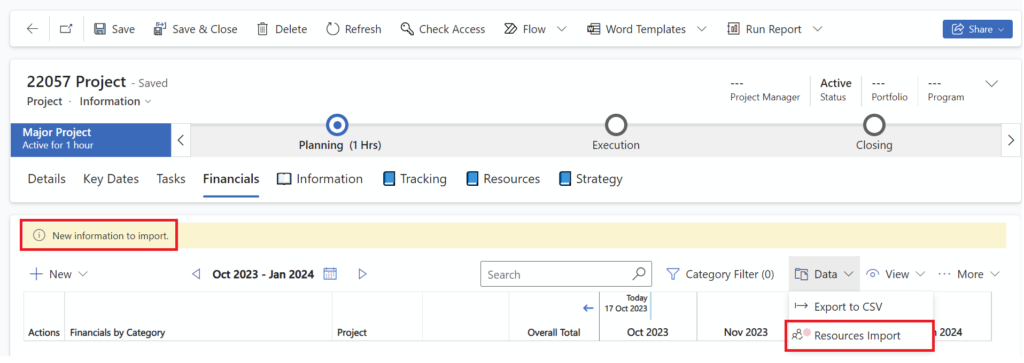The height and width of the screenshot is (363, 1024).
Task: Expand the Flow dropdown
Action: coord(562,29)
